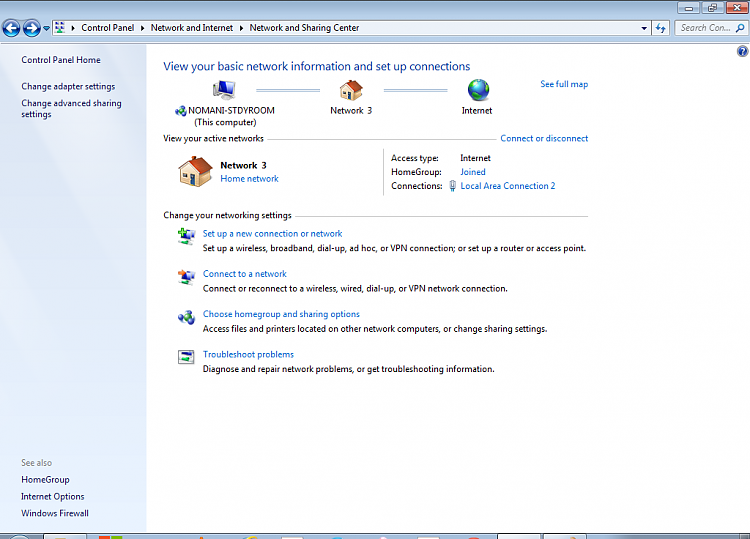The width and height of the screenshot is (750, 539).
Task: Restore down the window
Action: pos(712,8)
